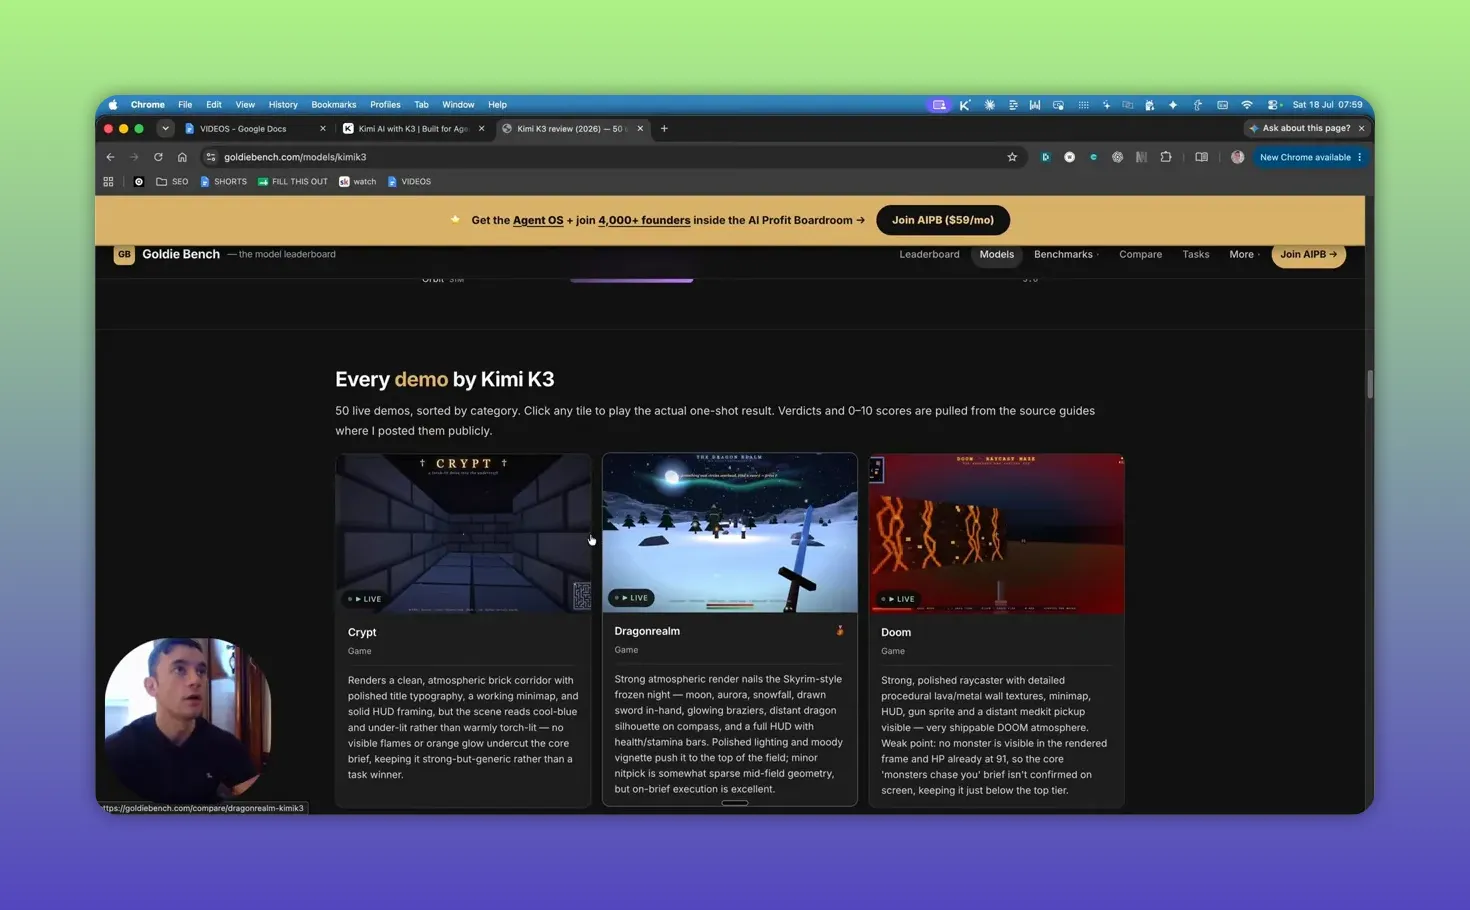Viewport: 1470px width, 910px height.
Task: Click the page vertical scrollbar thumb
Action: pyautogui.click(x=1369, y=385)
